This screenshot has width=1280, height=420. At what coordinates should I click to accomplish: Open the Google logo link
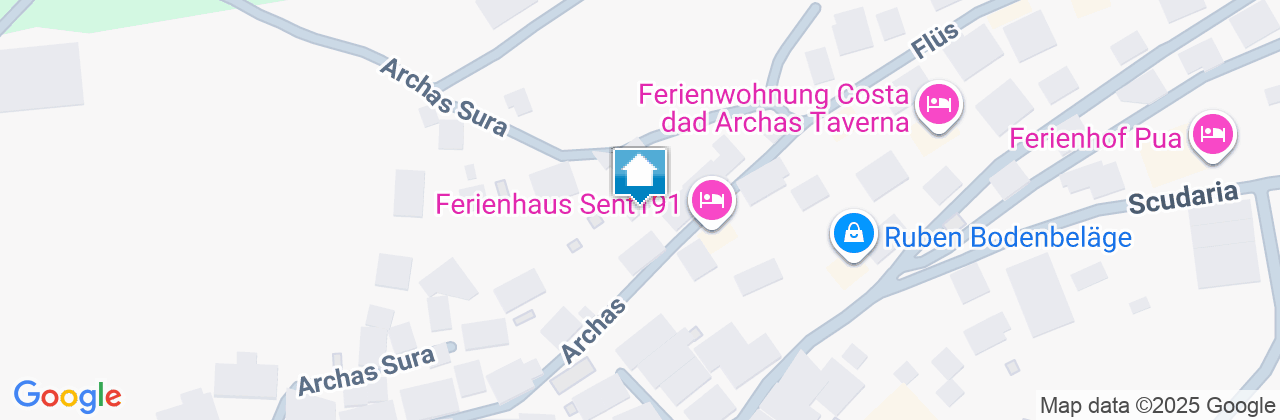tap(67, 396)
